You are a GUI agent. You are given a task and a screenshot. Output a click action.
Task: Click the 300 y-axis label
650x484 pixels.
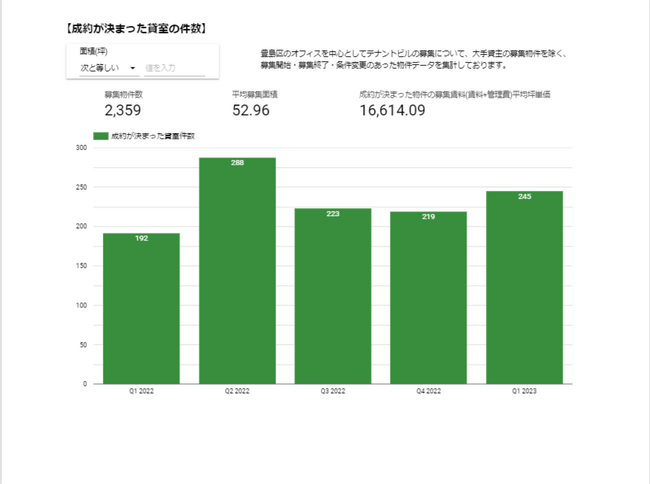click(x=82, y=148)
